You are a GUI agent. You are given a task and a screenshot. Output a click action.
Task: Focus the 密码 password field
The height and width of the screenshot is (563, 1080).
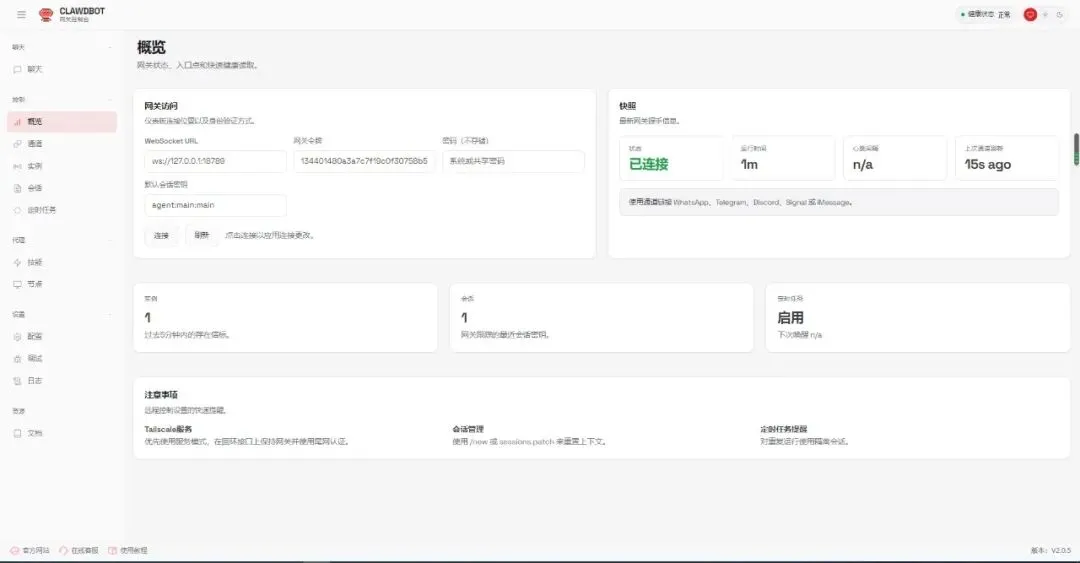click(x=513, y=161)
